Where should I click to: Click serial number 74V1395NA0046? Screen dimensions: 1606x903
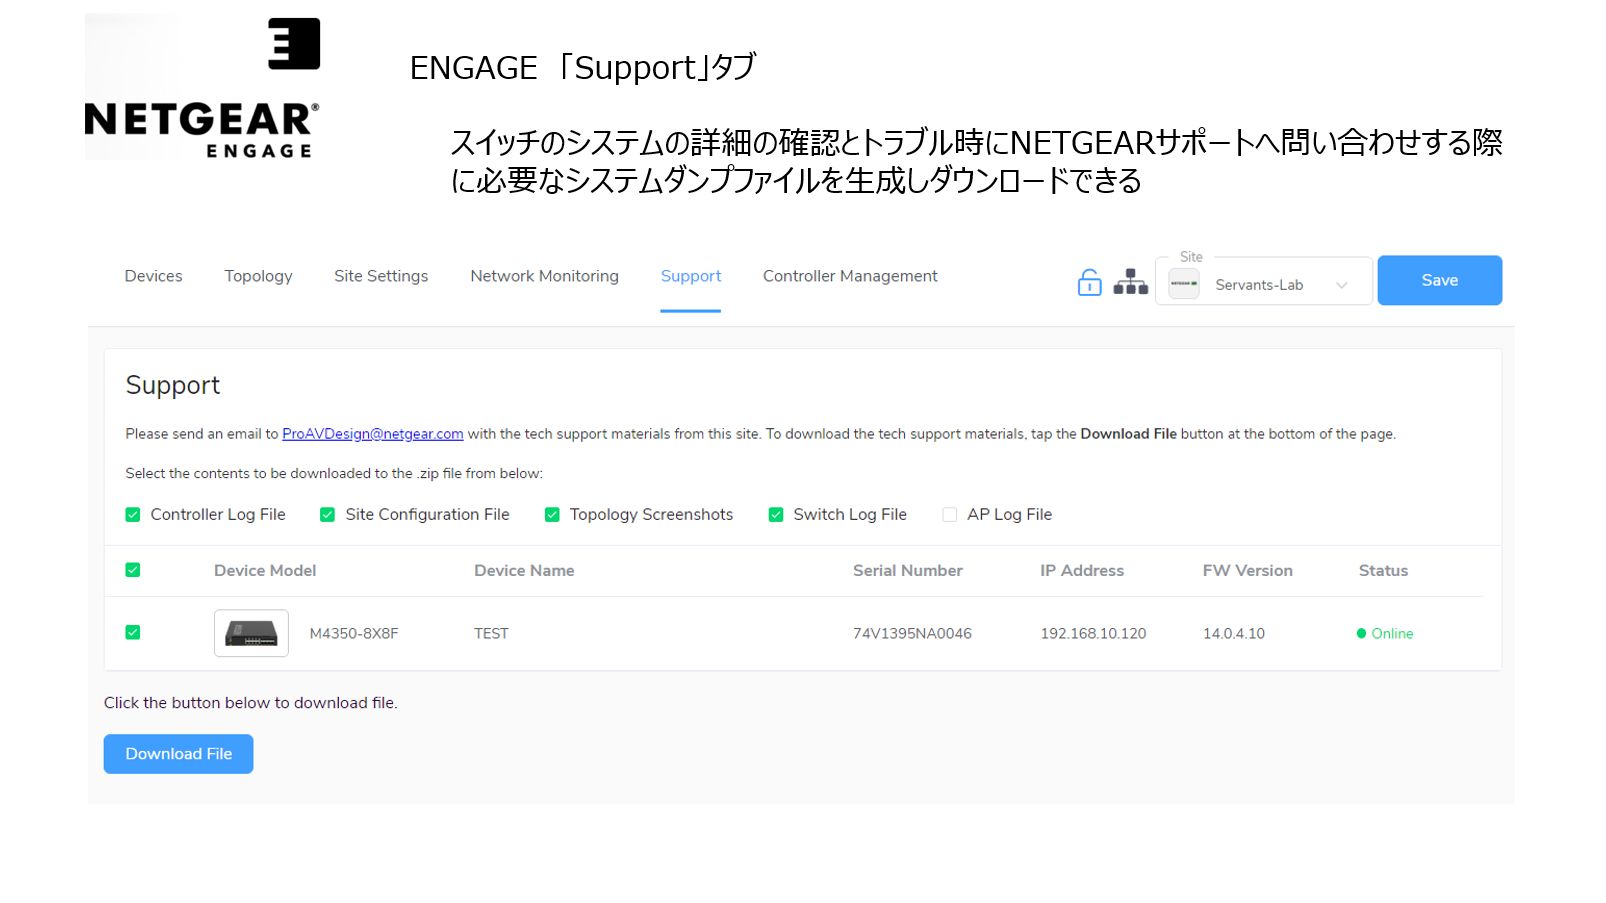coord(912,633)
